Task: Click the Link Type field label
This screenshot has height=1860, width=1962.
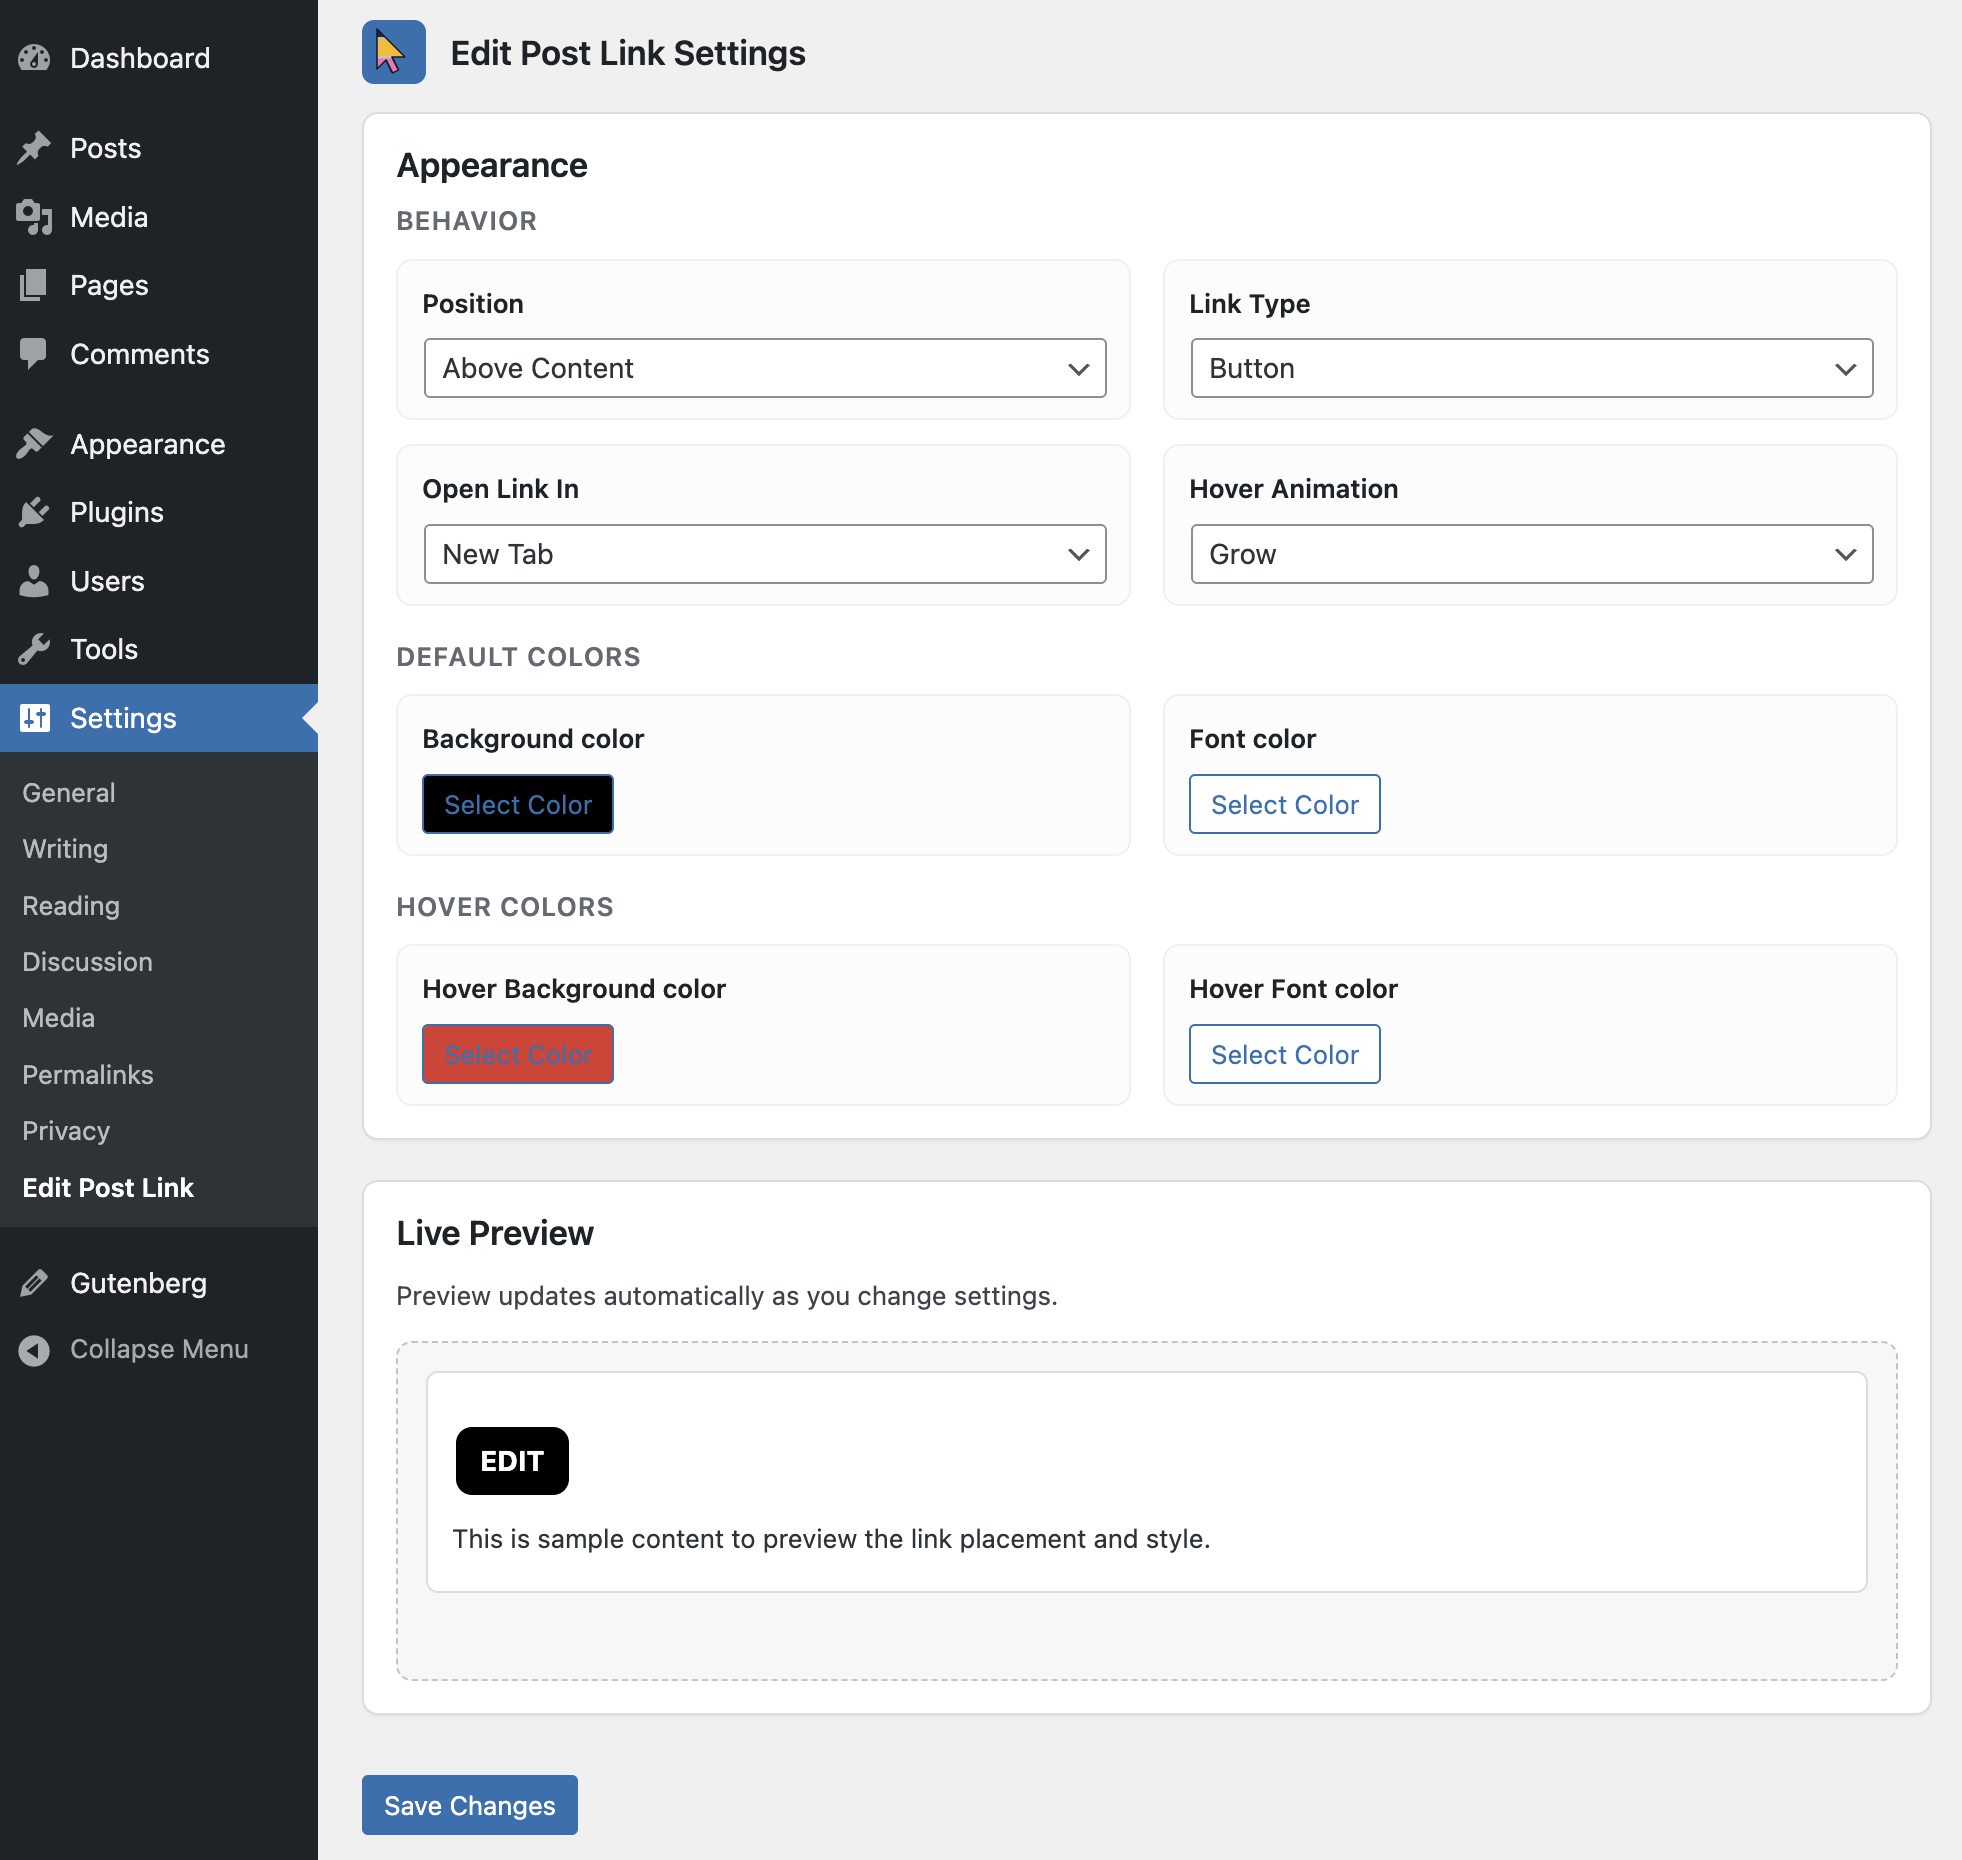Action: click(x=1250, y=304)
